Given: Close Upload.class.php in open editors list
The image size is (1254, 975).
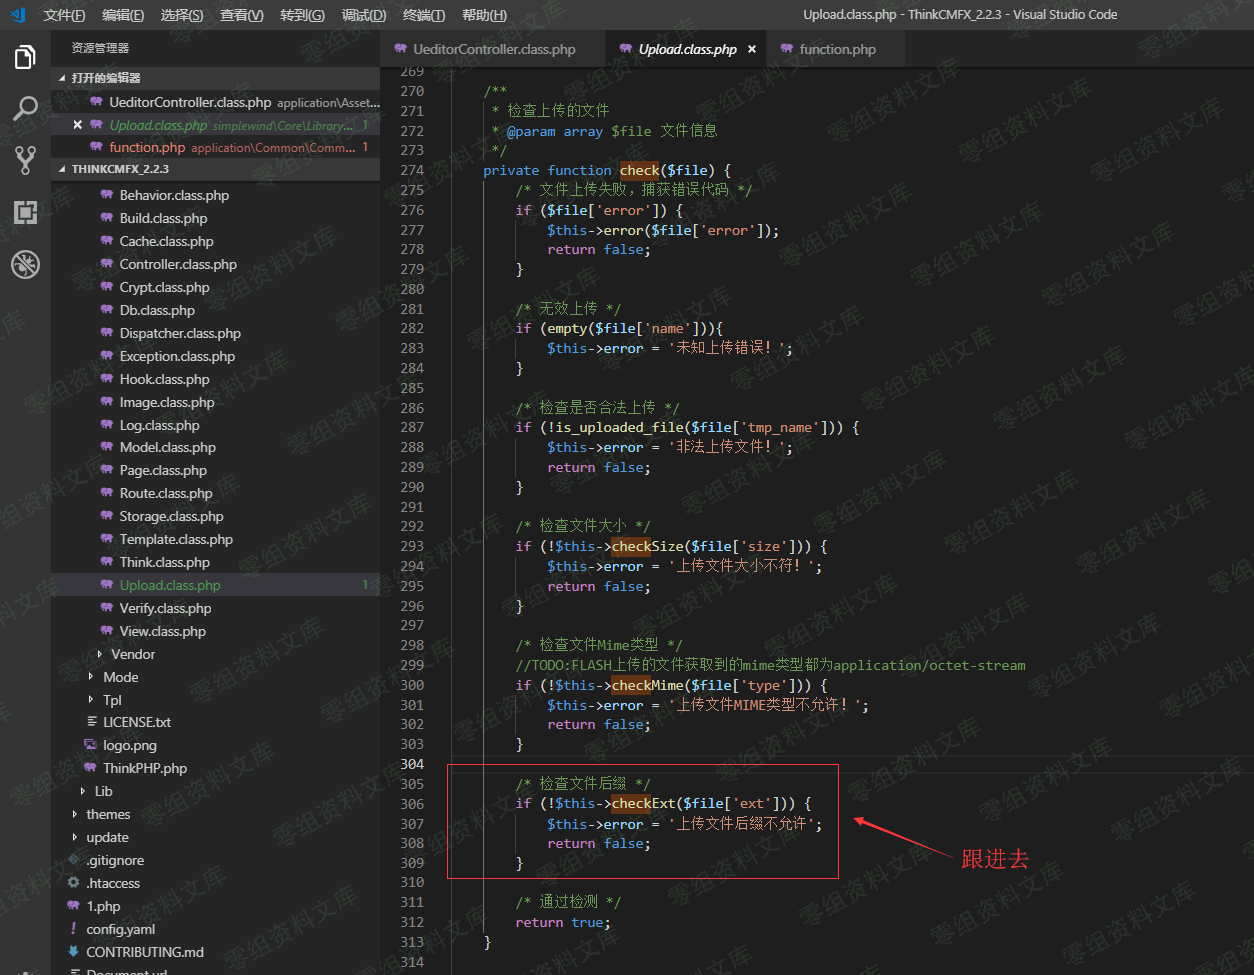Looking at the screenshot, I should click(78, 125).
